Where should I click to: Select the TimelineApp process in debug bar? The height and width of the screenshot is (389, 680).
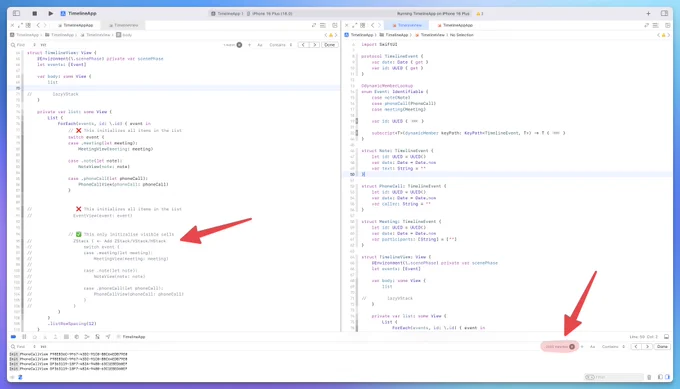coord(131,337)
